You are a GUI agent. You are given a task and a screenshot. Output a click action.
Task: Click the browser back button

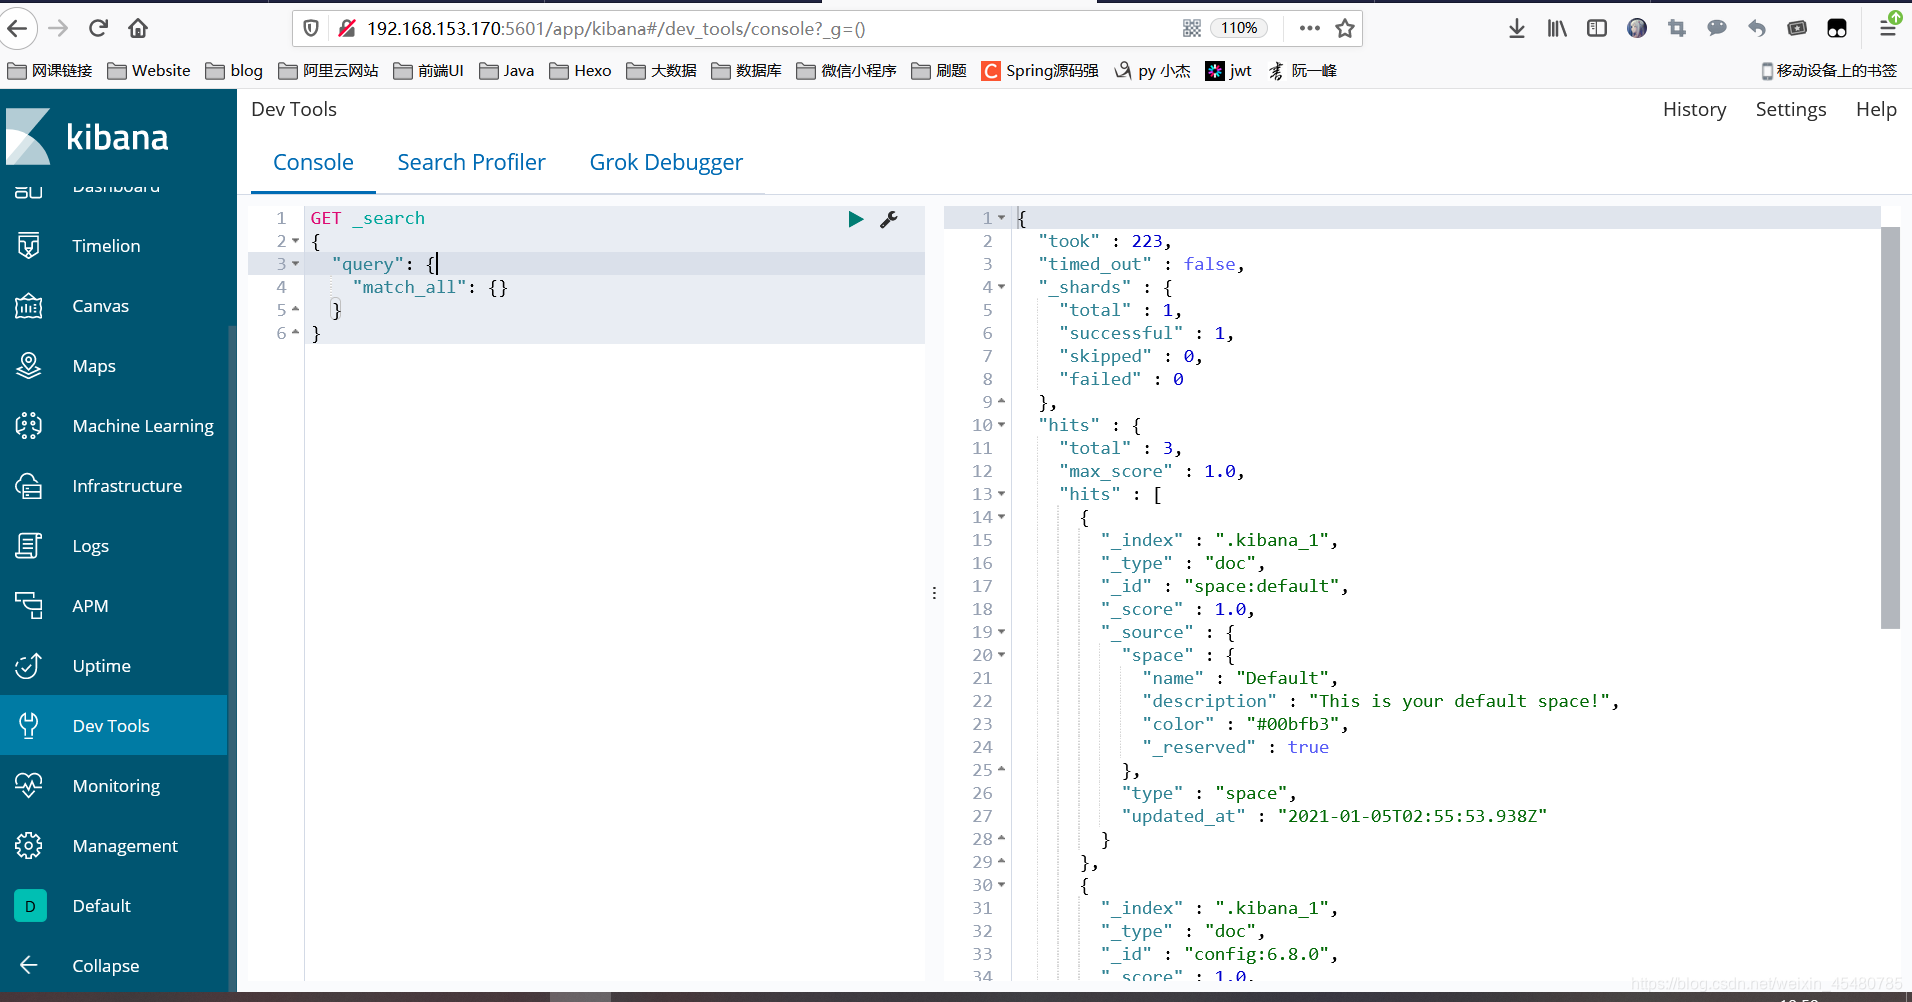point(18,28)
